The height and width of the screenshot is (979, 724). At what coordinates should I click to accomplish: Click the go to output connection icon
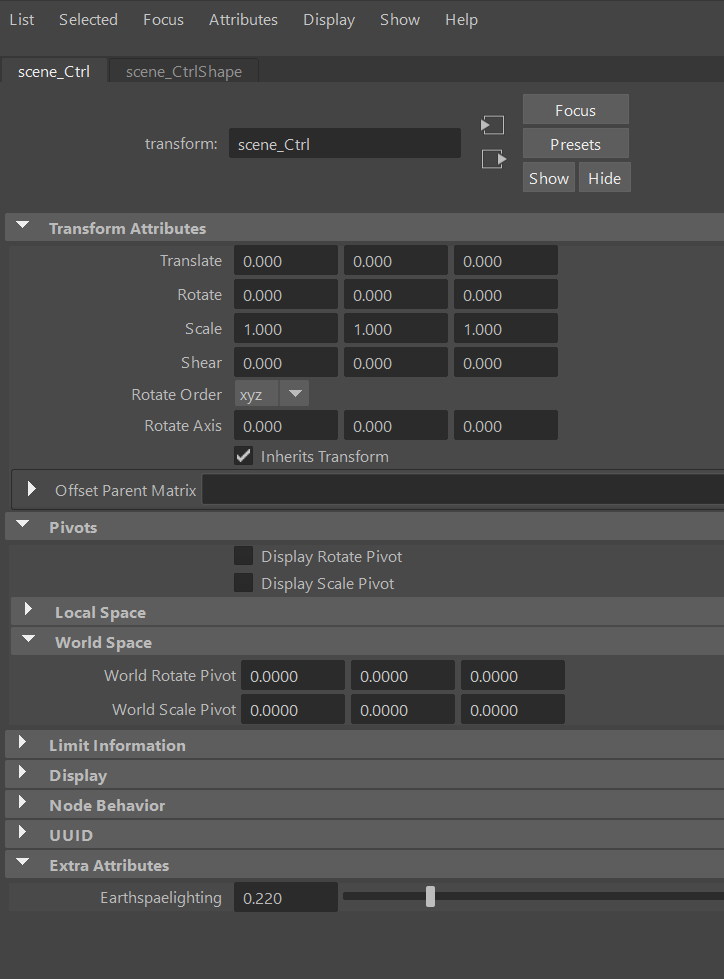(x=493, y=159)
